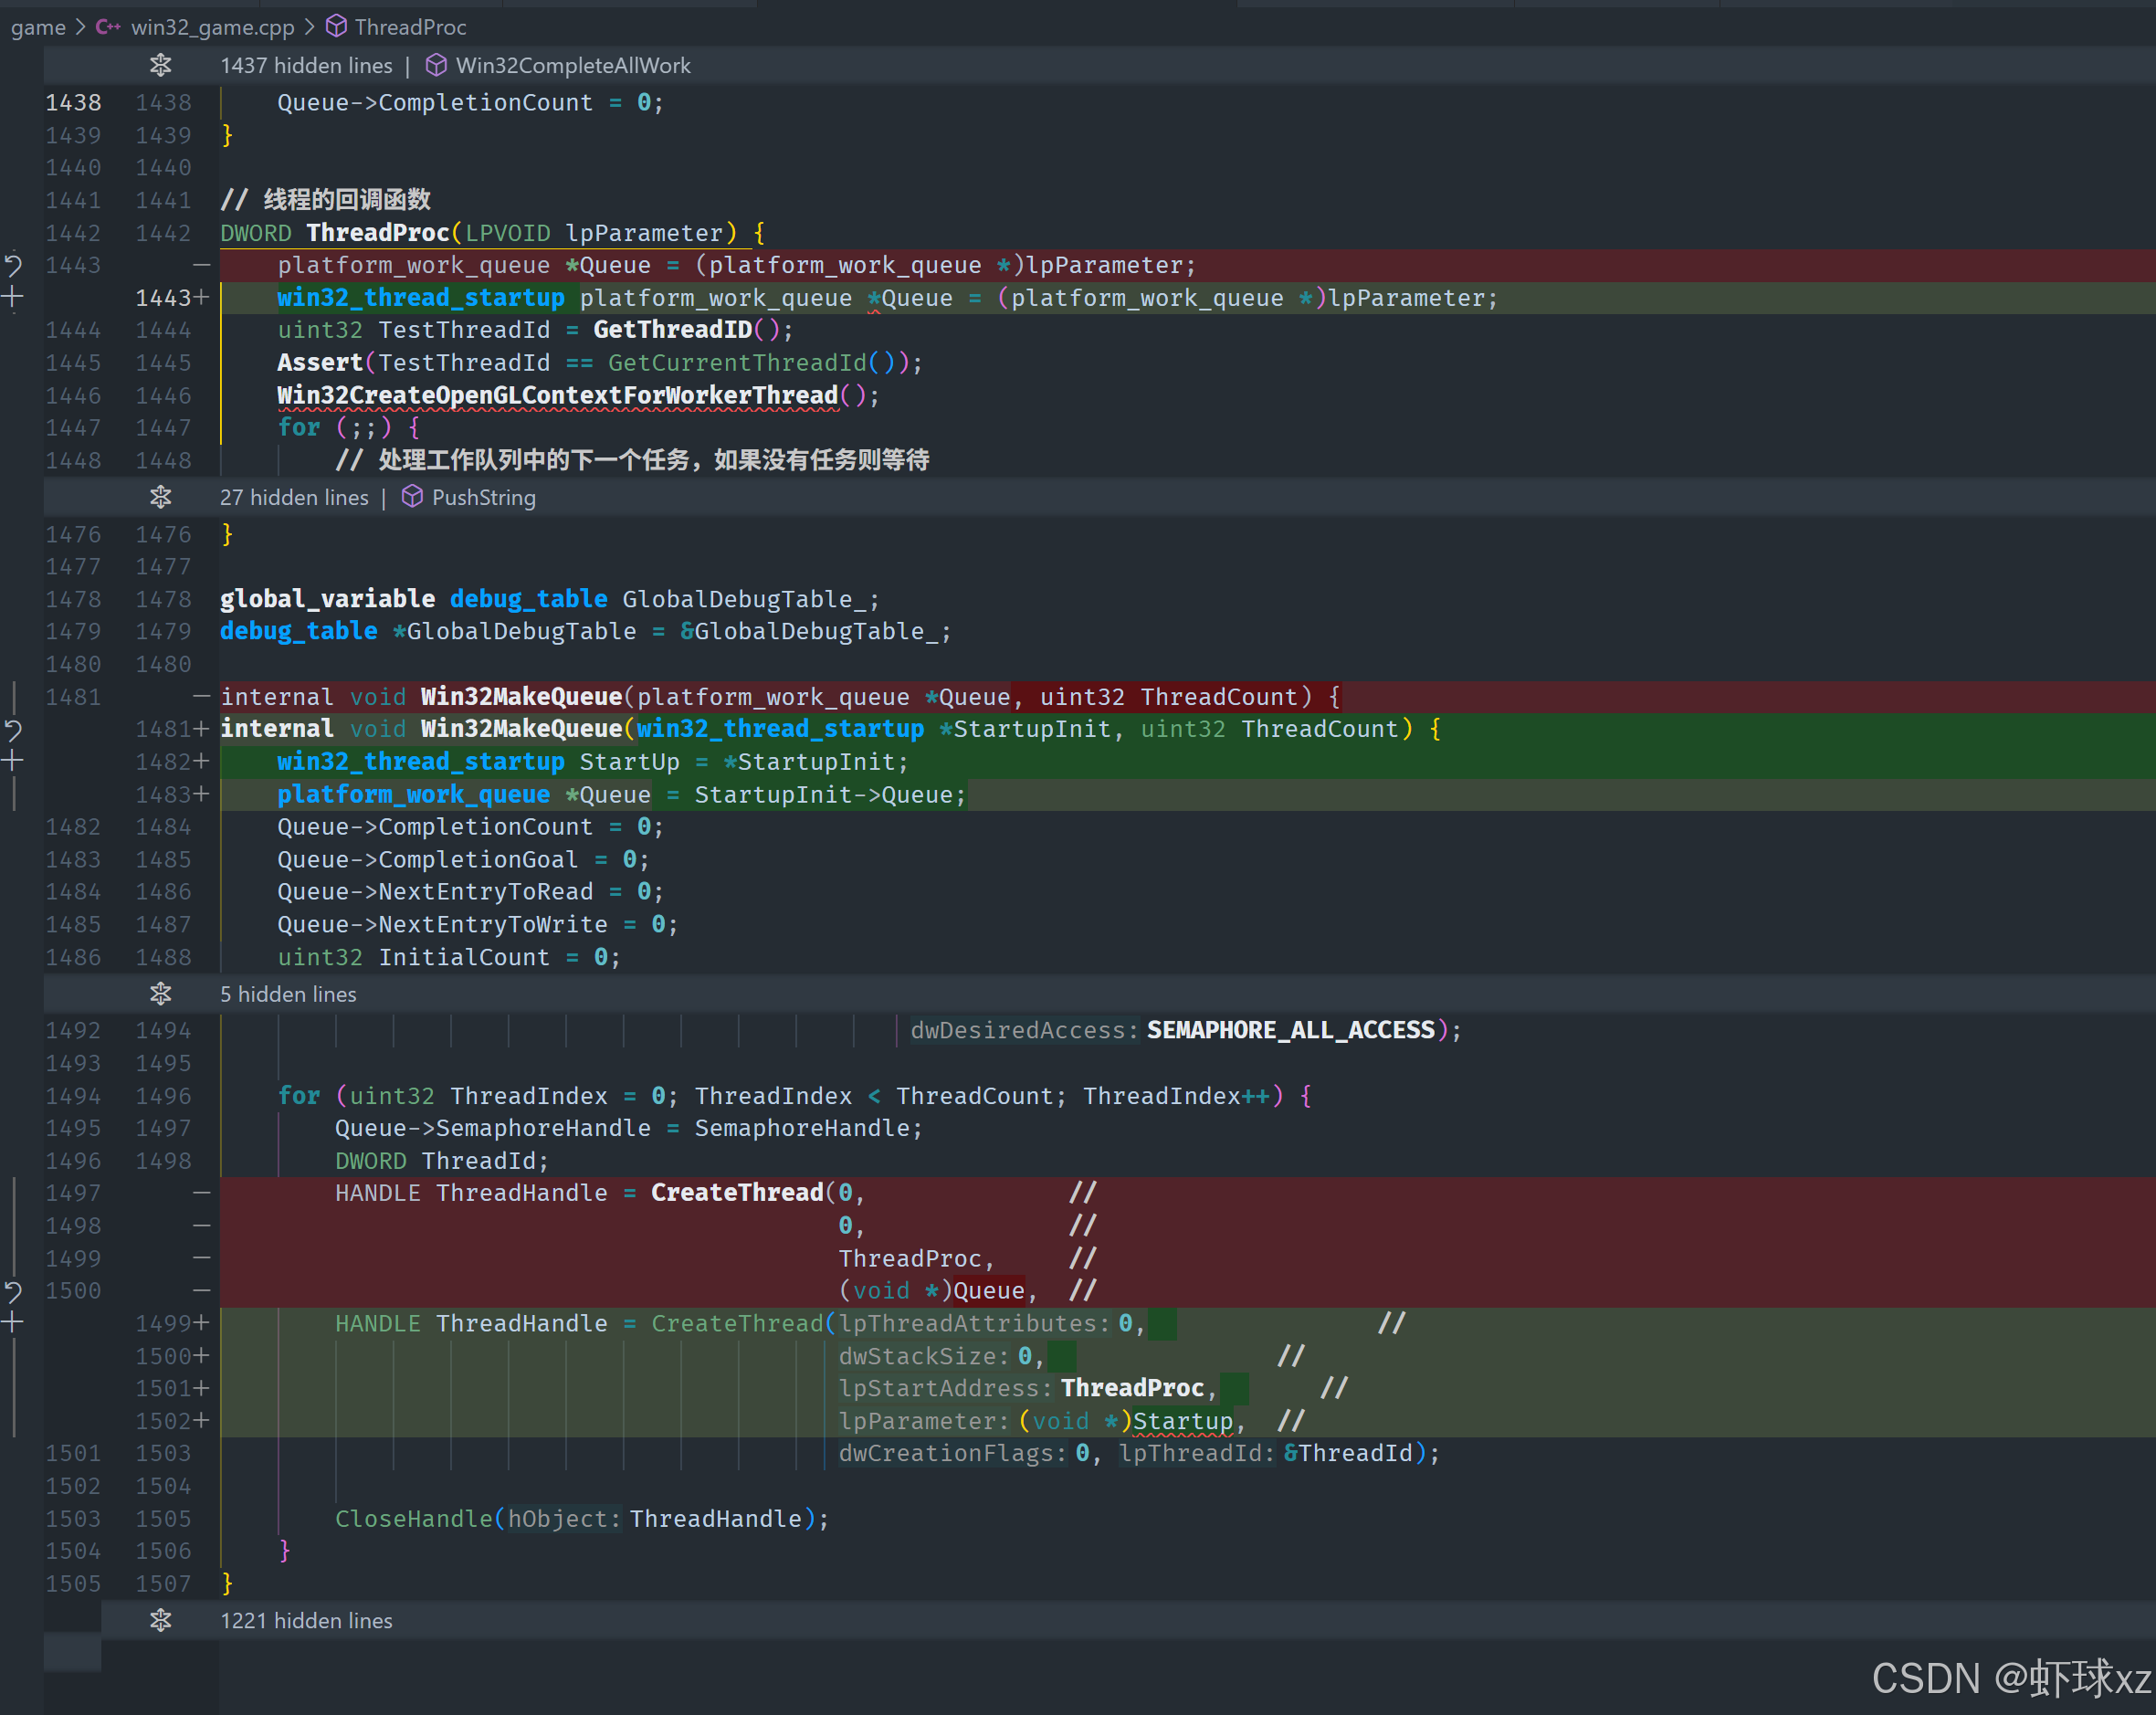2156x1715 pixels.
Task: Unfold the 1221 hidden lines region
Action: 160,1620
